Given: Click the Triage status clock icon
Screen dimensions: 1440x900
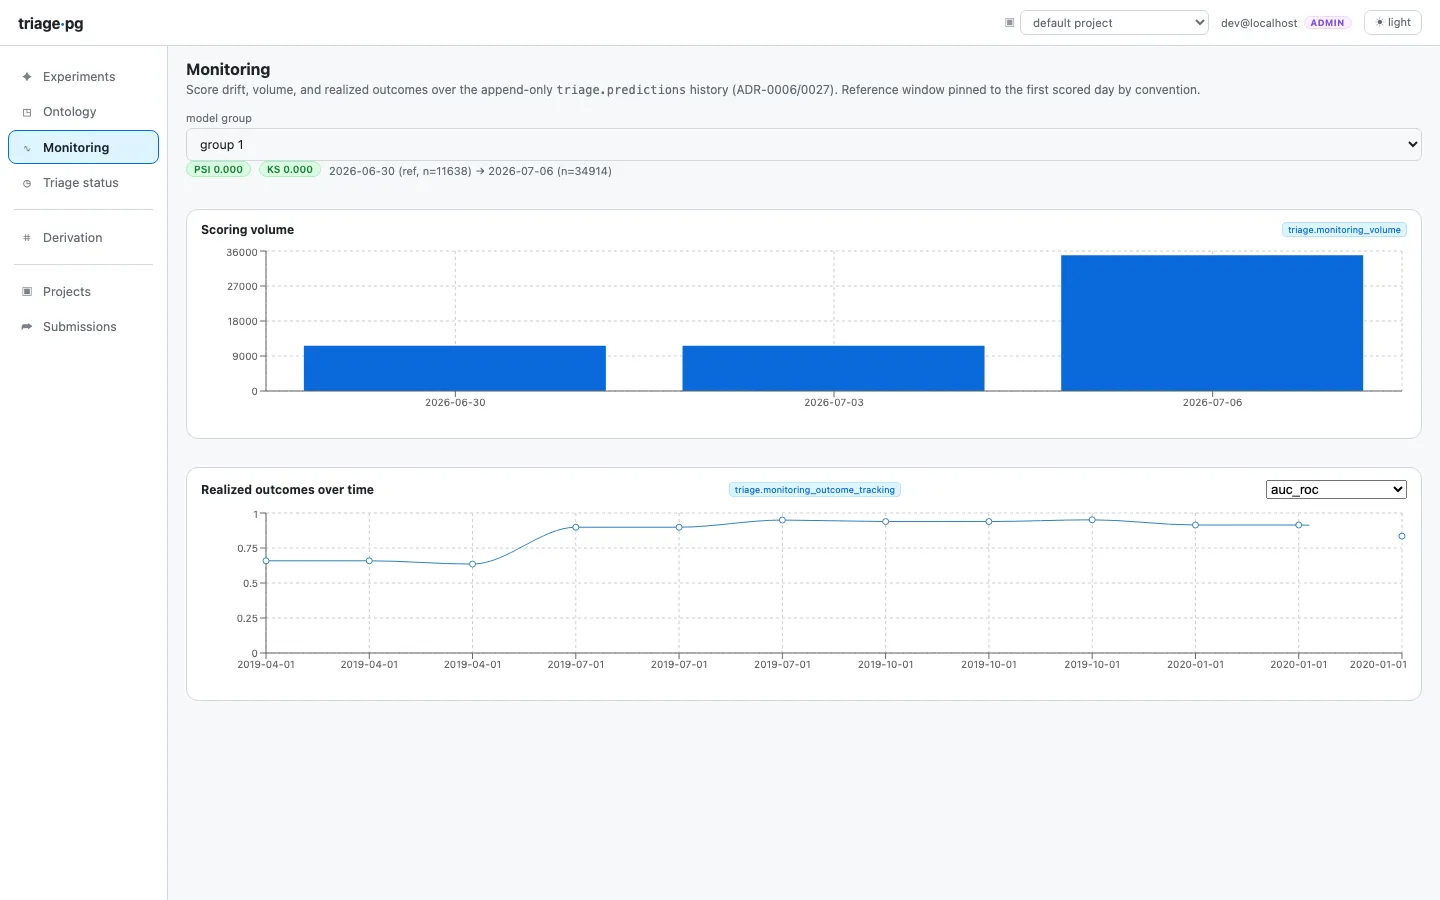Looking at the screenshot, I should click(27, 183).
